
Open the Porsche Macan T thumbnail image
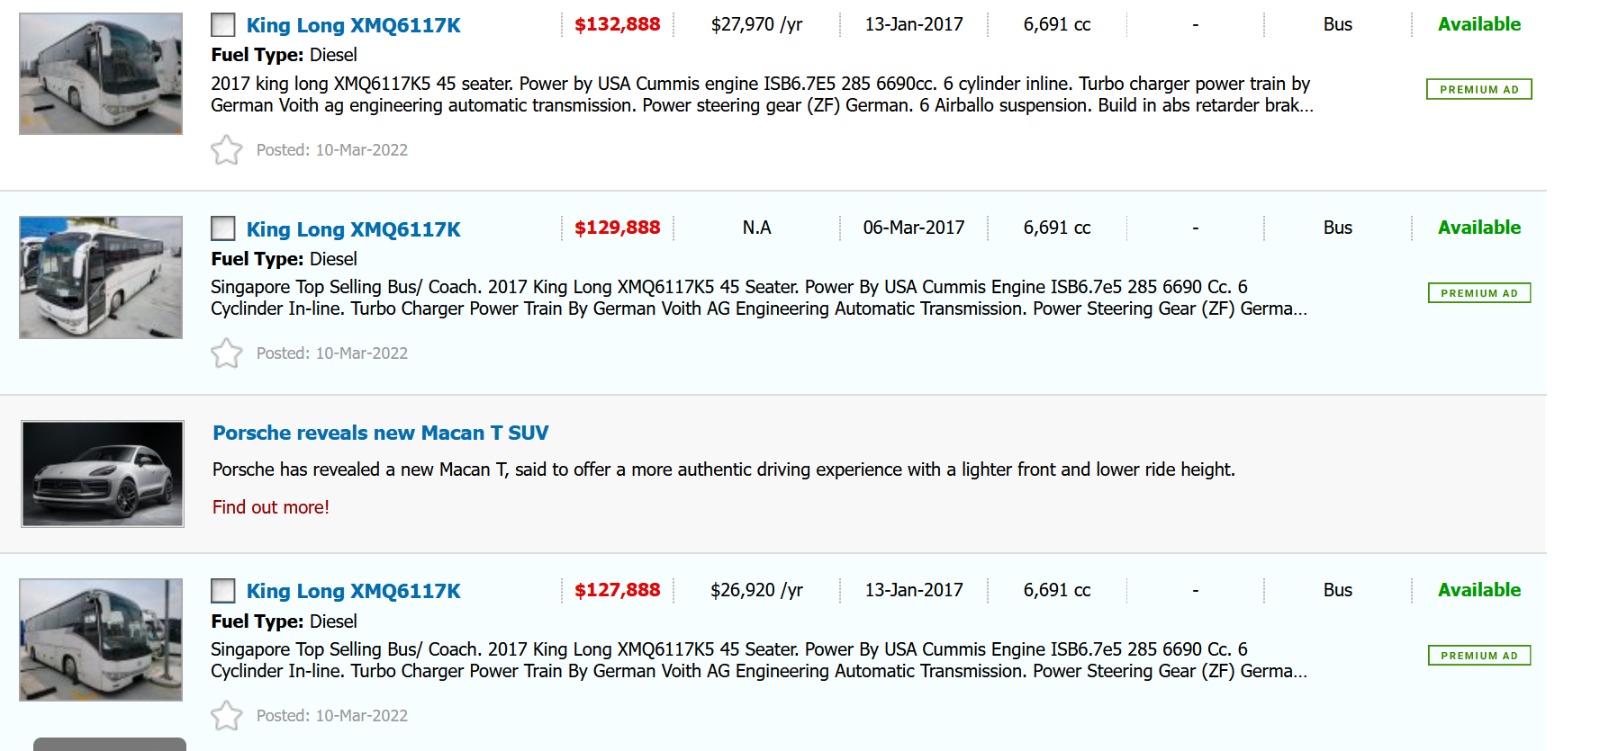click(x=103, y=474)
